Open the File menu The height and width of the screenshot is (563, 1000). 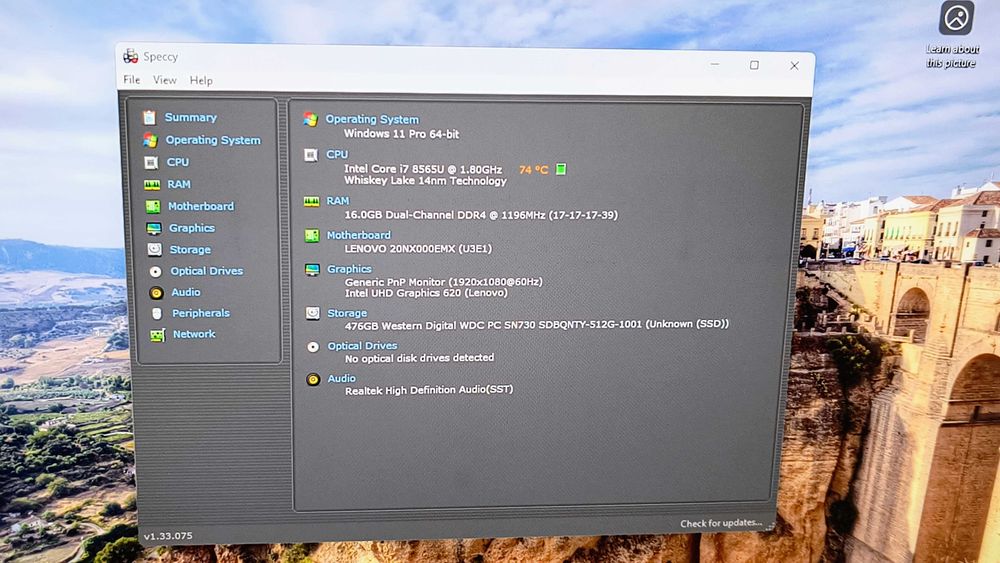pyautogui.click(x=131, y=80)
